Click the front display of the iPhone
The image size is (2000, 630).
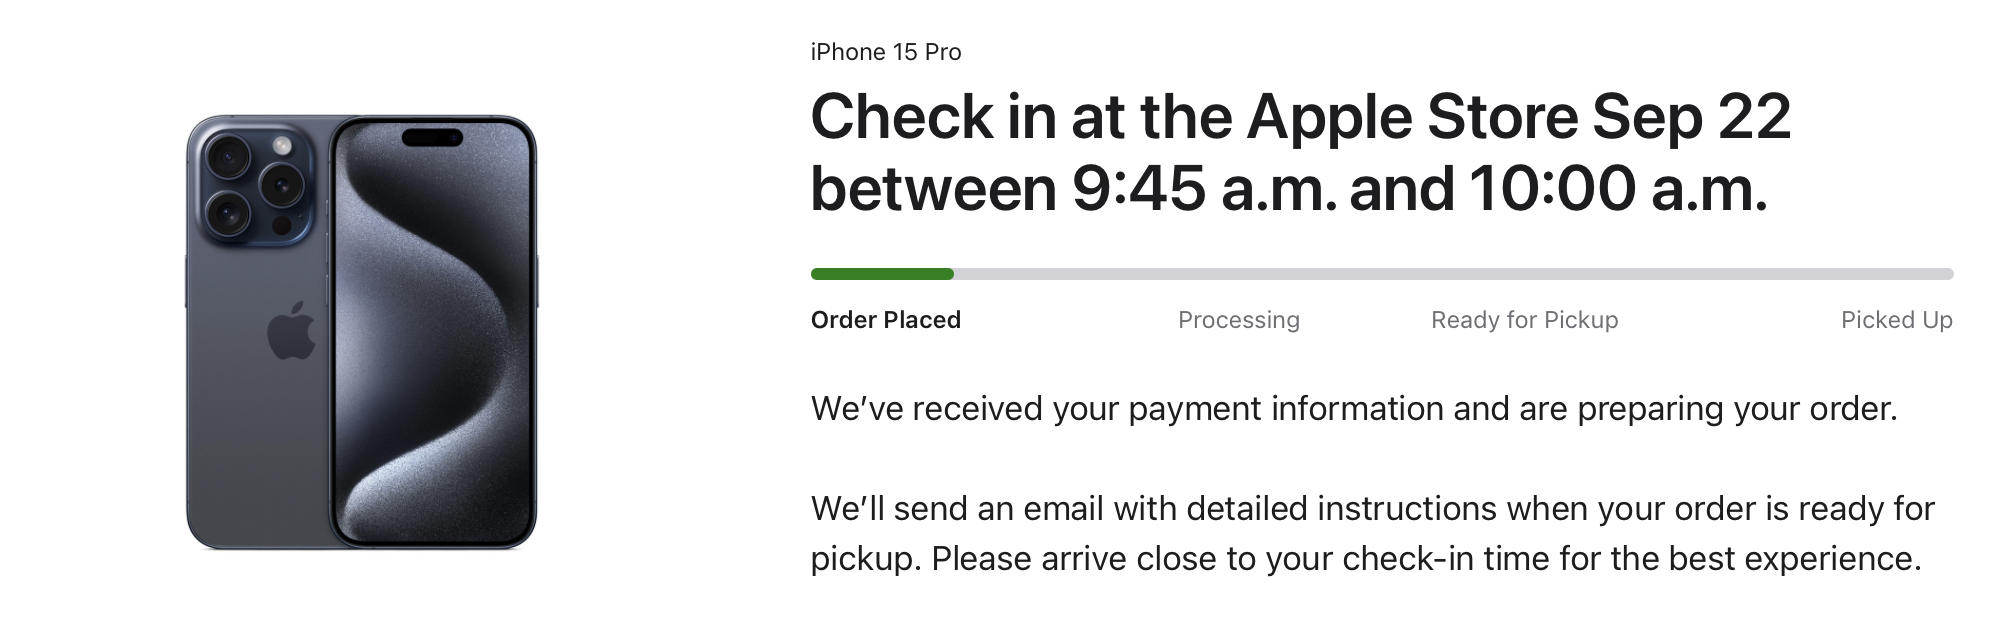click(432, 332)
